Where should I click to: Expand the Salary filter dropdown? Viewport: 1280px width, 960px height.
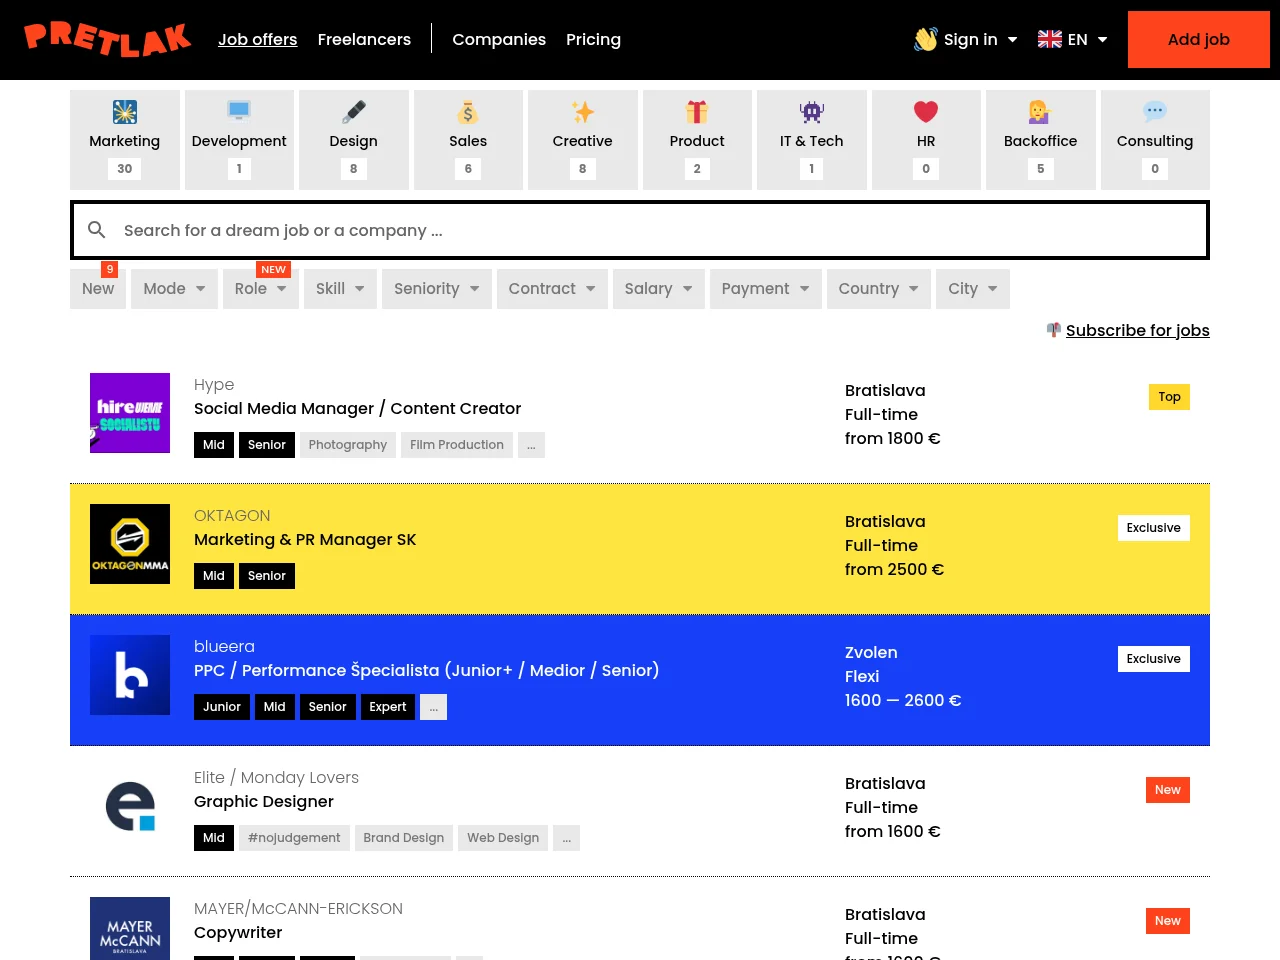[659, 289]
